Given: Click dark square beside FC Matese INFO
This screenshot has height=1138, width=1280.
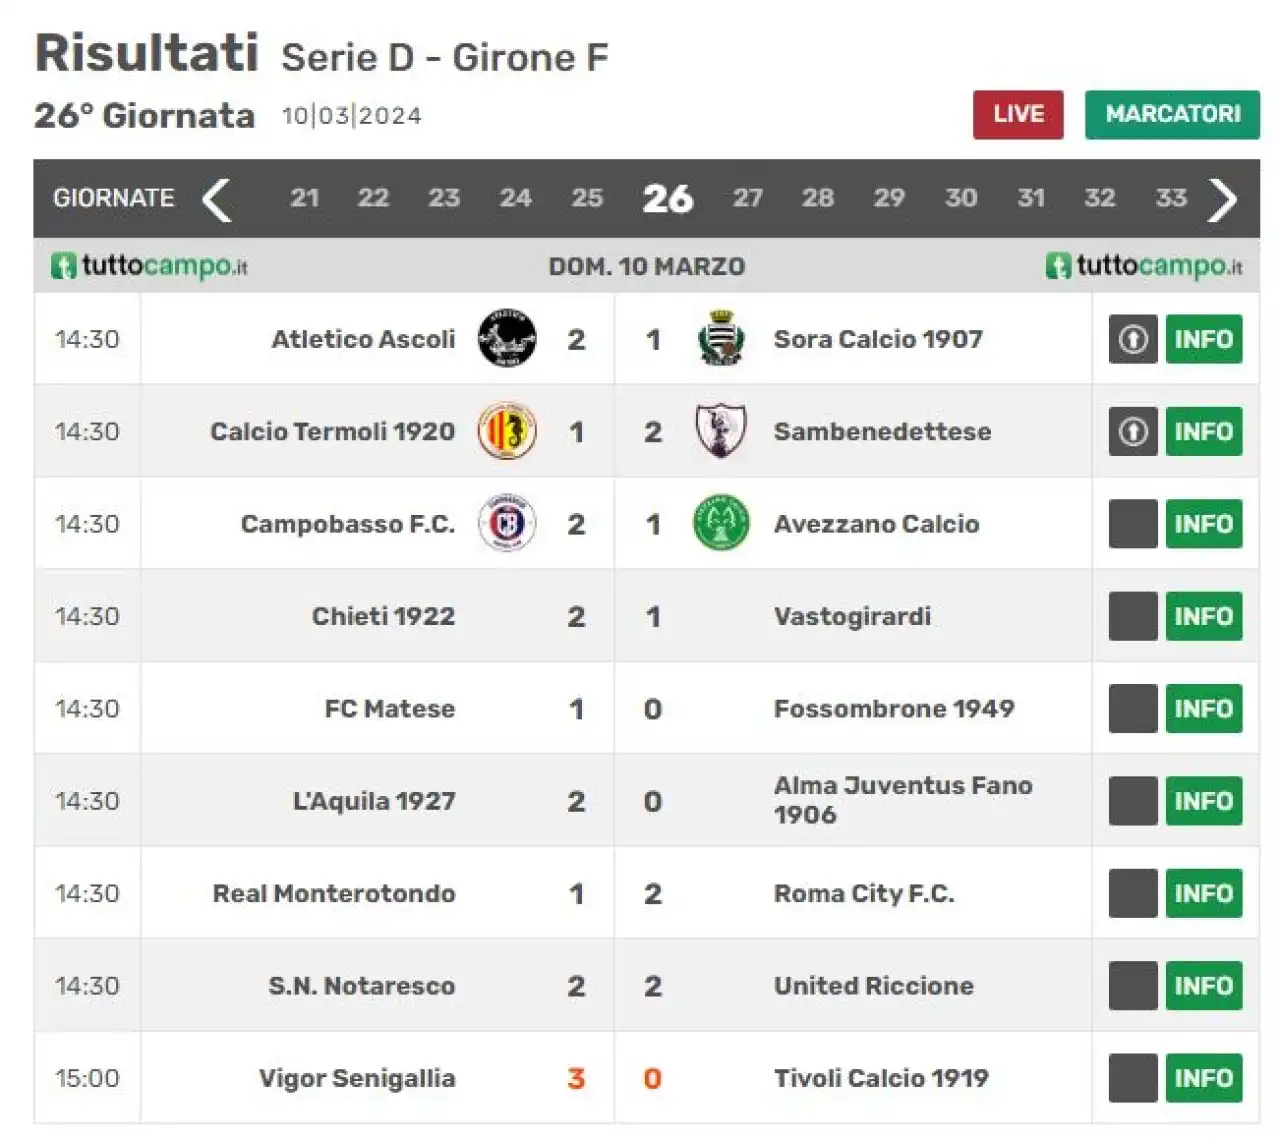Looking at the screenshot, I should pyautogui.click(x=1133, y=708).
